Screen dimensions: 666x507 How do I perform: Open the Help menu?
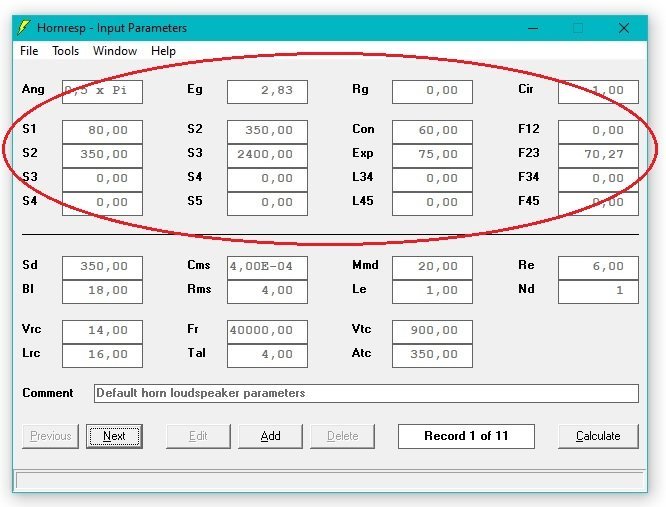point(163,51)
